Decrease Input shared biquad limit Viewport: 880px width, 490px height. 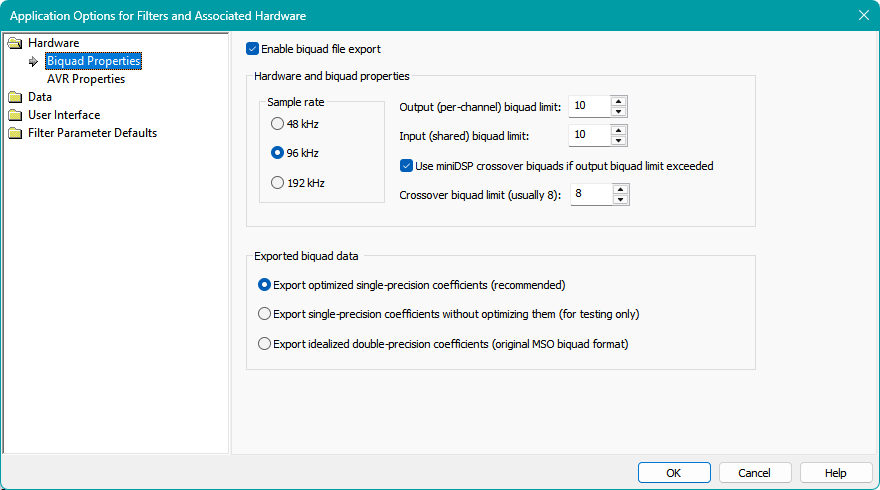pos(618,140)
